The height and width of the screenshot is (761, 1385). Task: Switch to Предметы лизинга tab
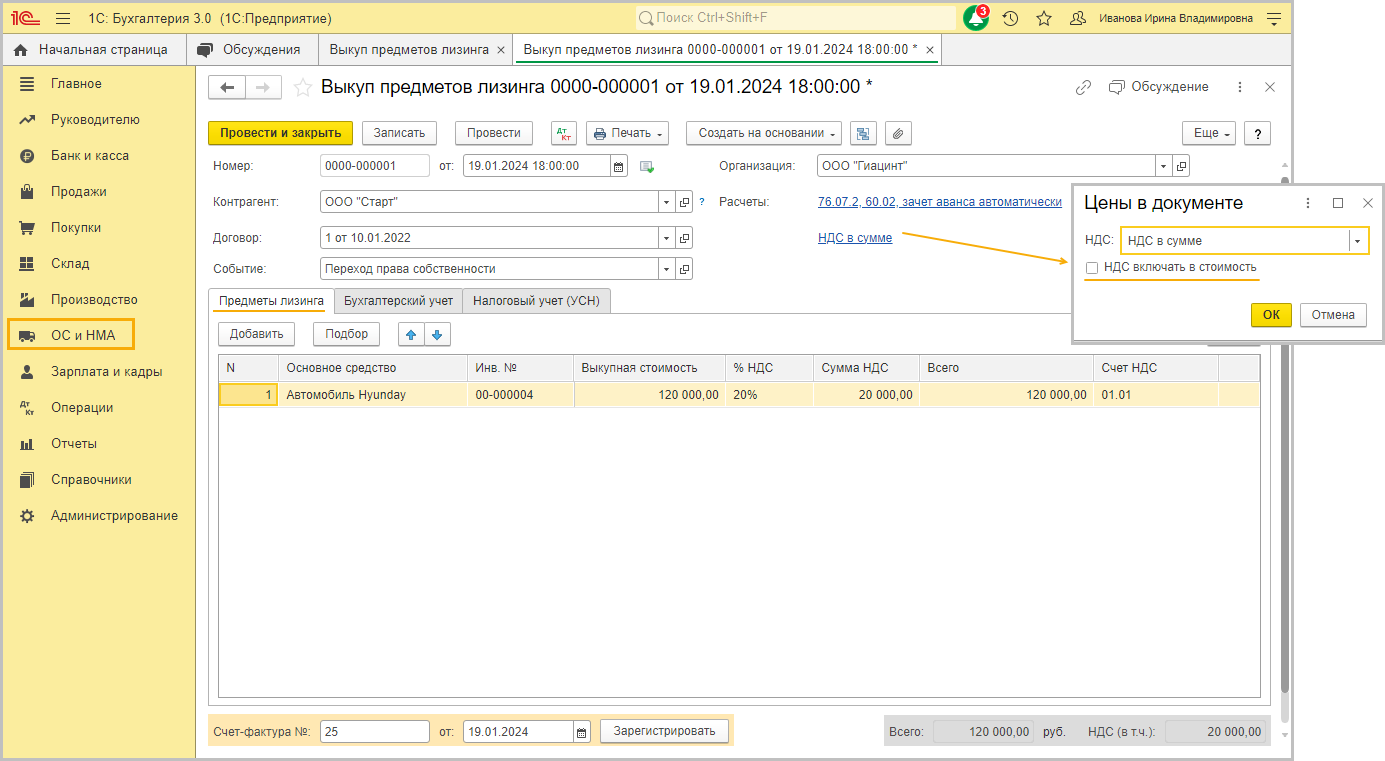click(271, 301)
